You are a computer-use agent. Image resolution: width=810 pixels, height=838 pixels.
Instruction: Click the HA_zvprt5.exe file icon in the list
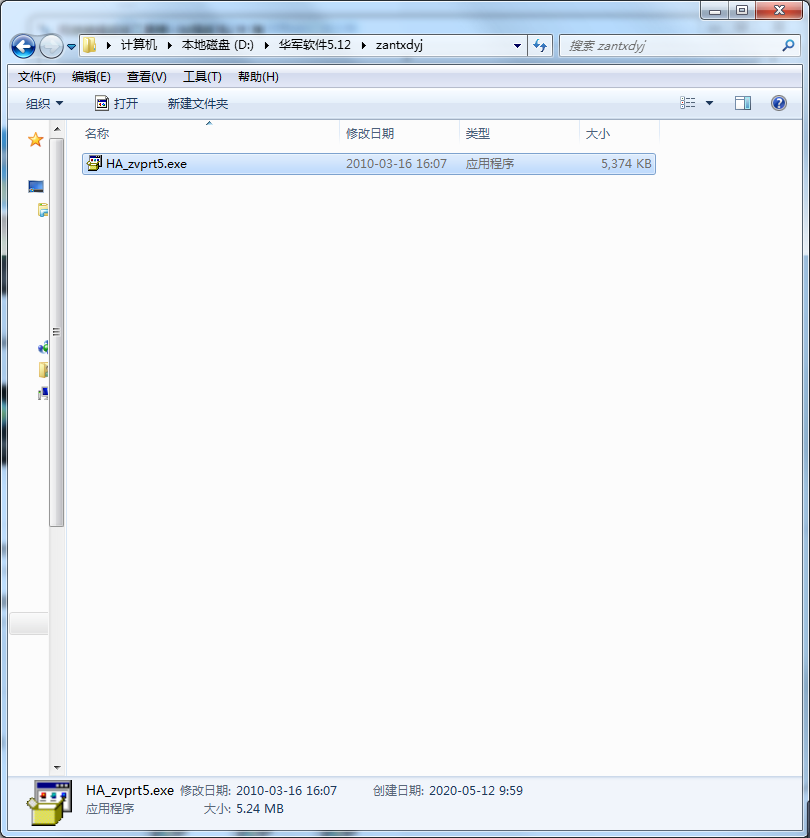point(94,163)
